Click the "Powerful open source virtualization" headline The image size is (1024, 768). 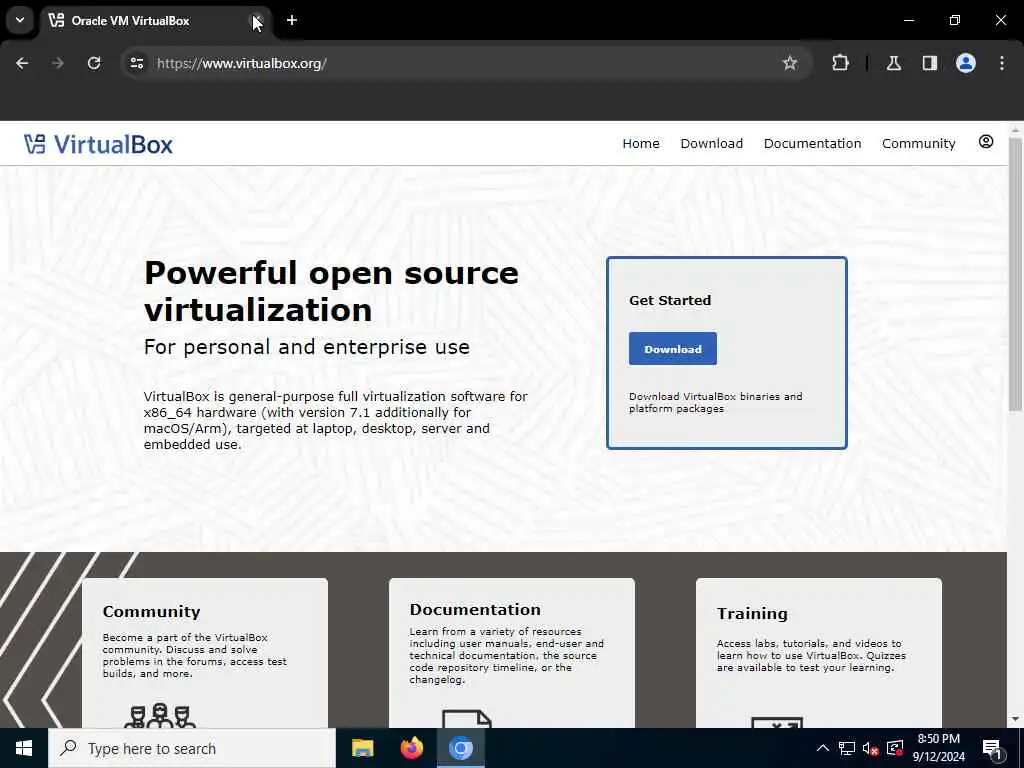coord(331,291)
